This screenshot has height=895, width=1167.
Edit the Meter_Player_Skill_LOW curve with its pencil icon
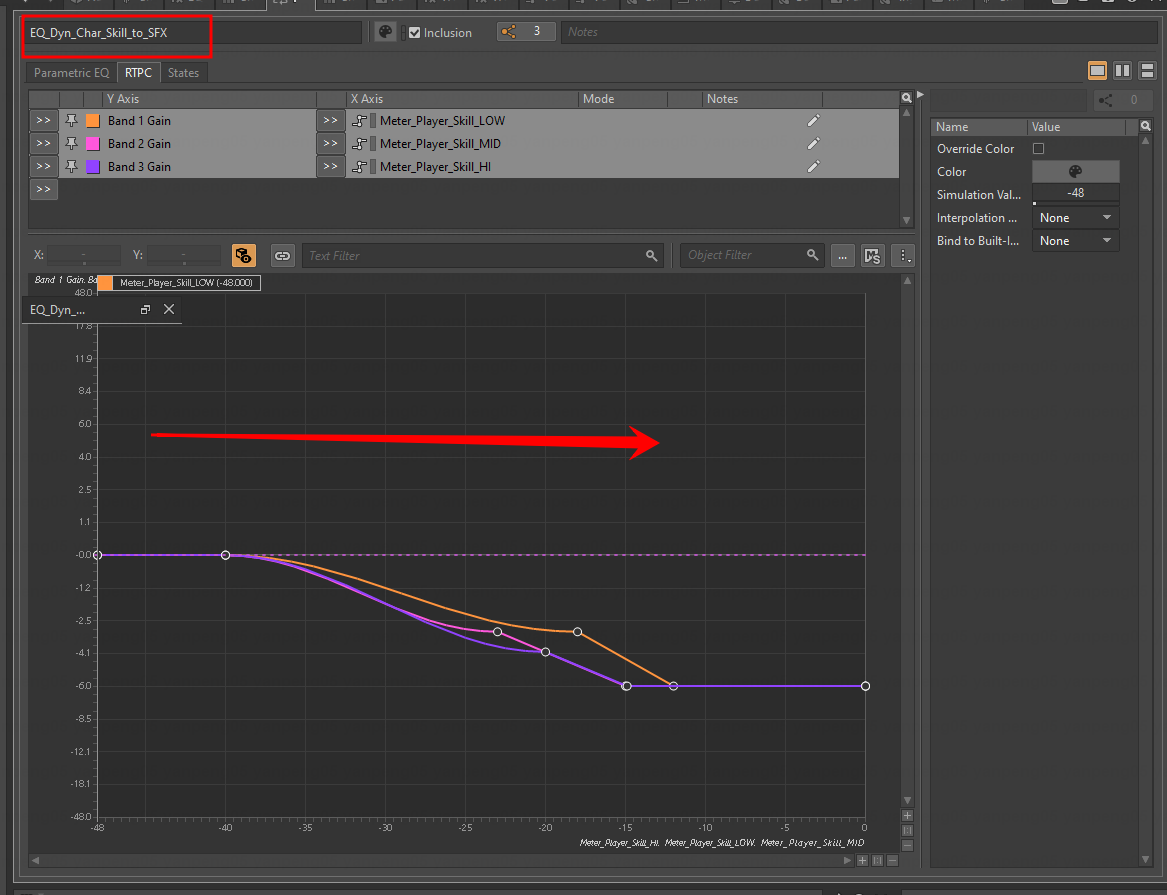(813, 121)
